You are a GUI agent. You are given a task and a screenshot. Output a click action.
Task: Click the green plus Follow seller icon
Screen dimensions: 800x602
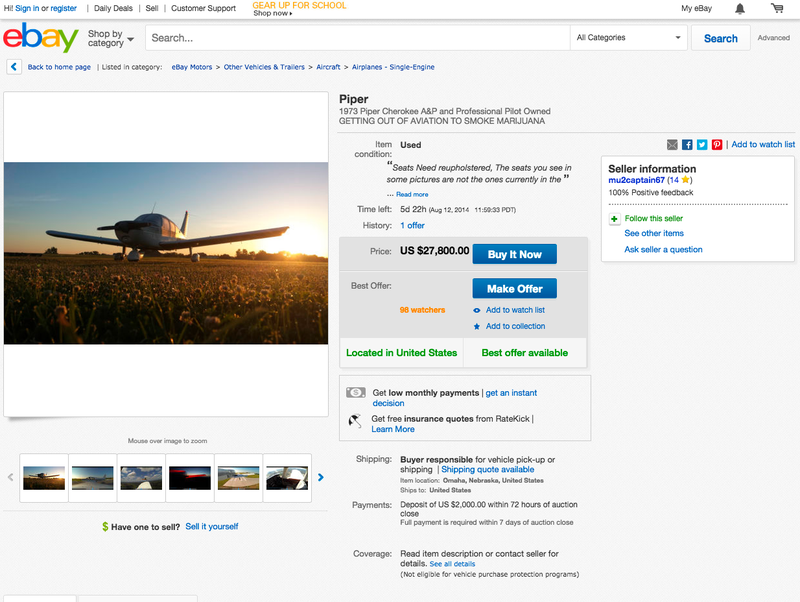(614, 219)
